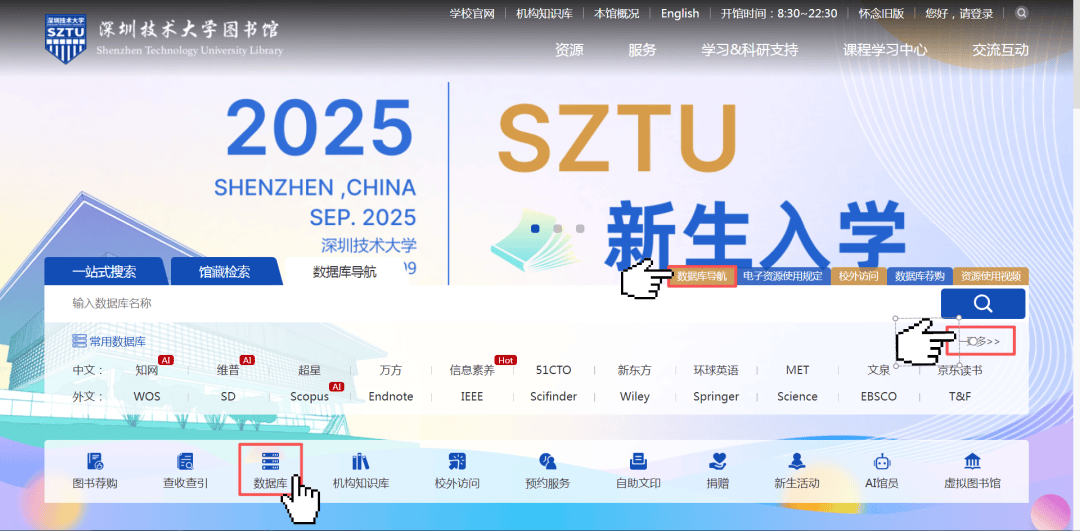Open the 知网 database link
The height and width of the screenshot is (531, 1080).
point(147,371)
